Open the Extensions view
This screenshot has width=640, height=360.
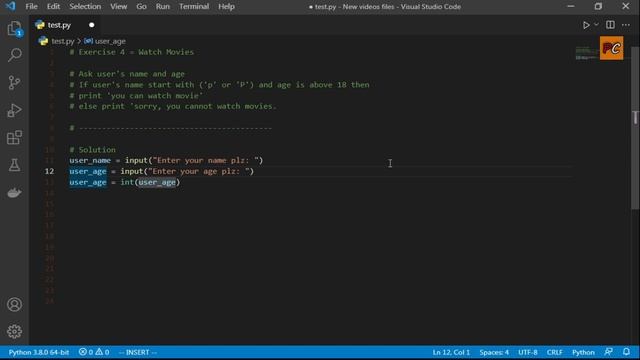click(x=14, y=138)
